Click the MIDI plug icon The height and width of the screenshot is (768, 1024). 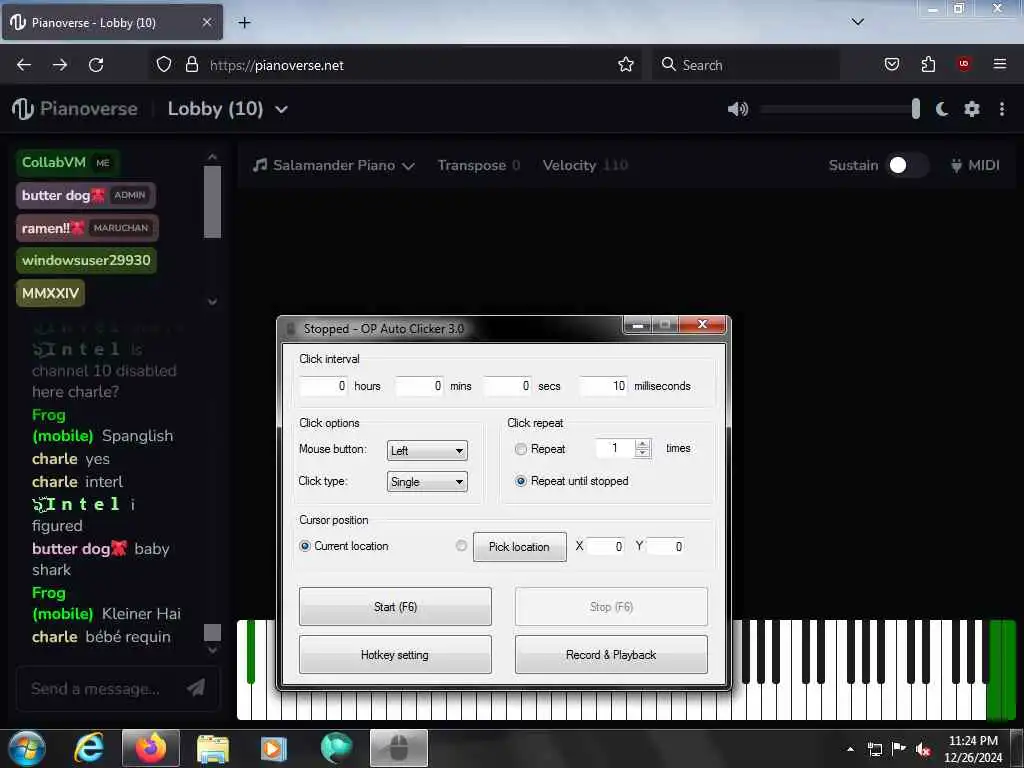[956, 165]
